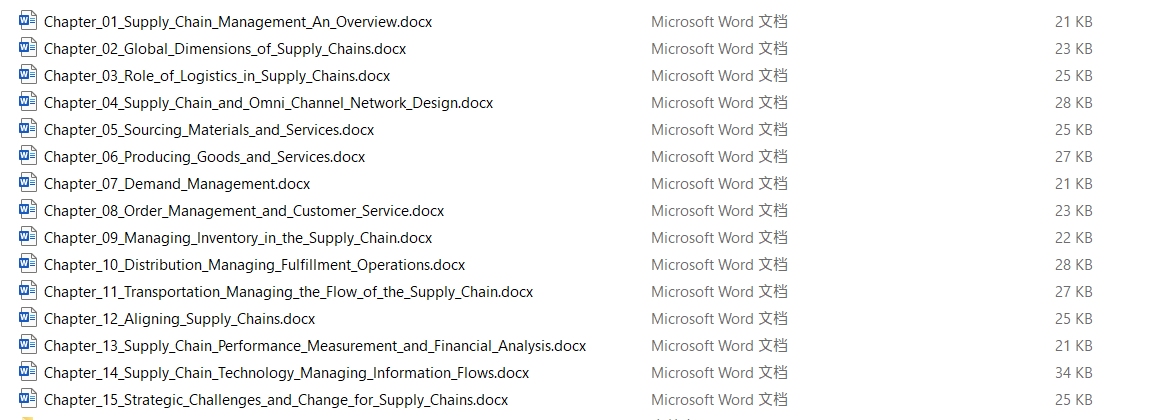Select Chapter_02_Global_Dimensions_of_Supply_Chains.docx filename

[225, 49]
